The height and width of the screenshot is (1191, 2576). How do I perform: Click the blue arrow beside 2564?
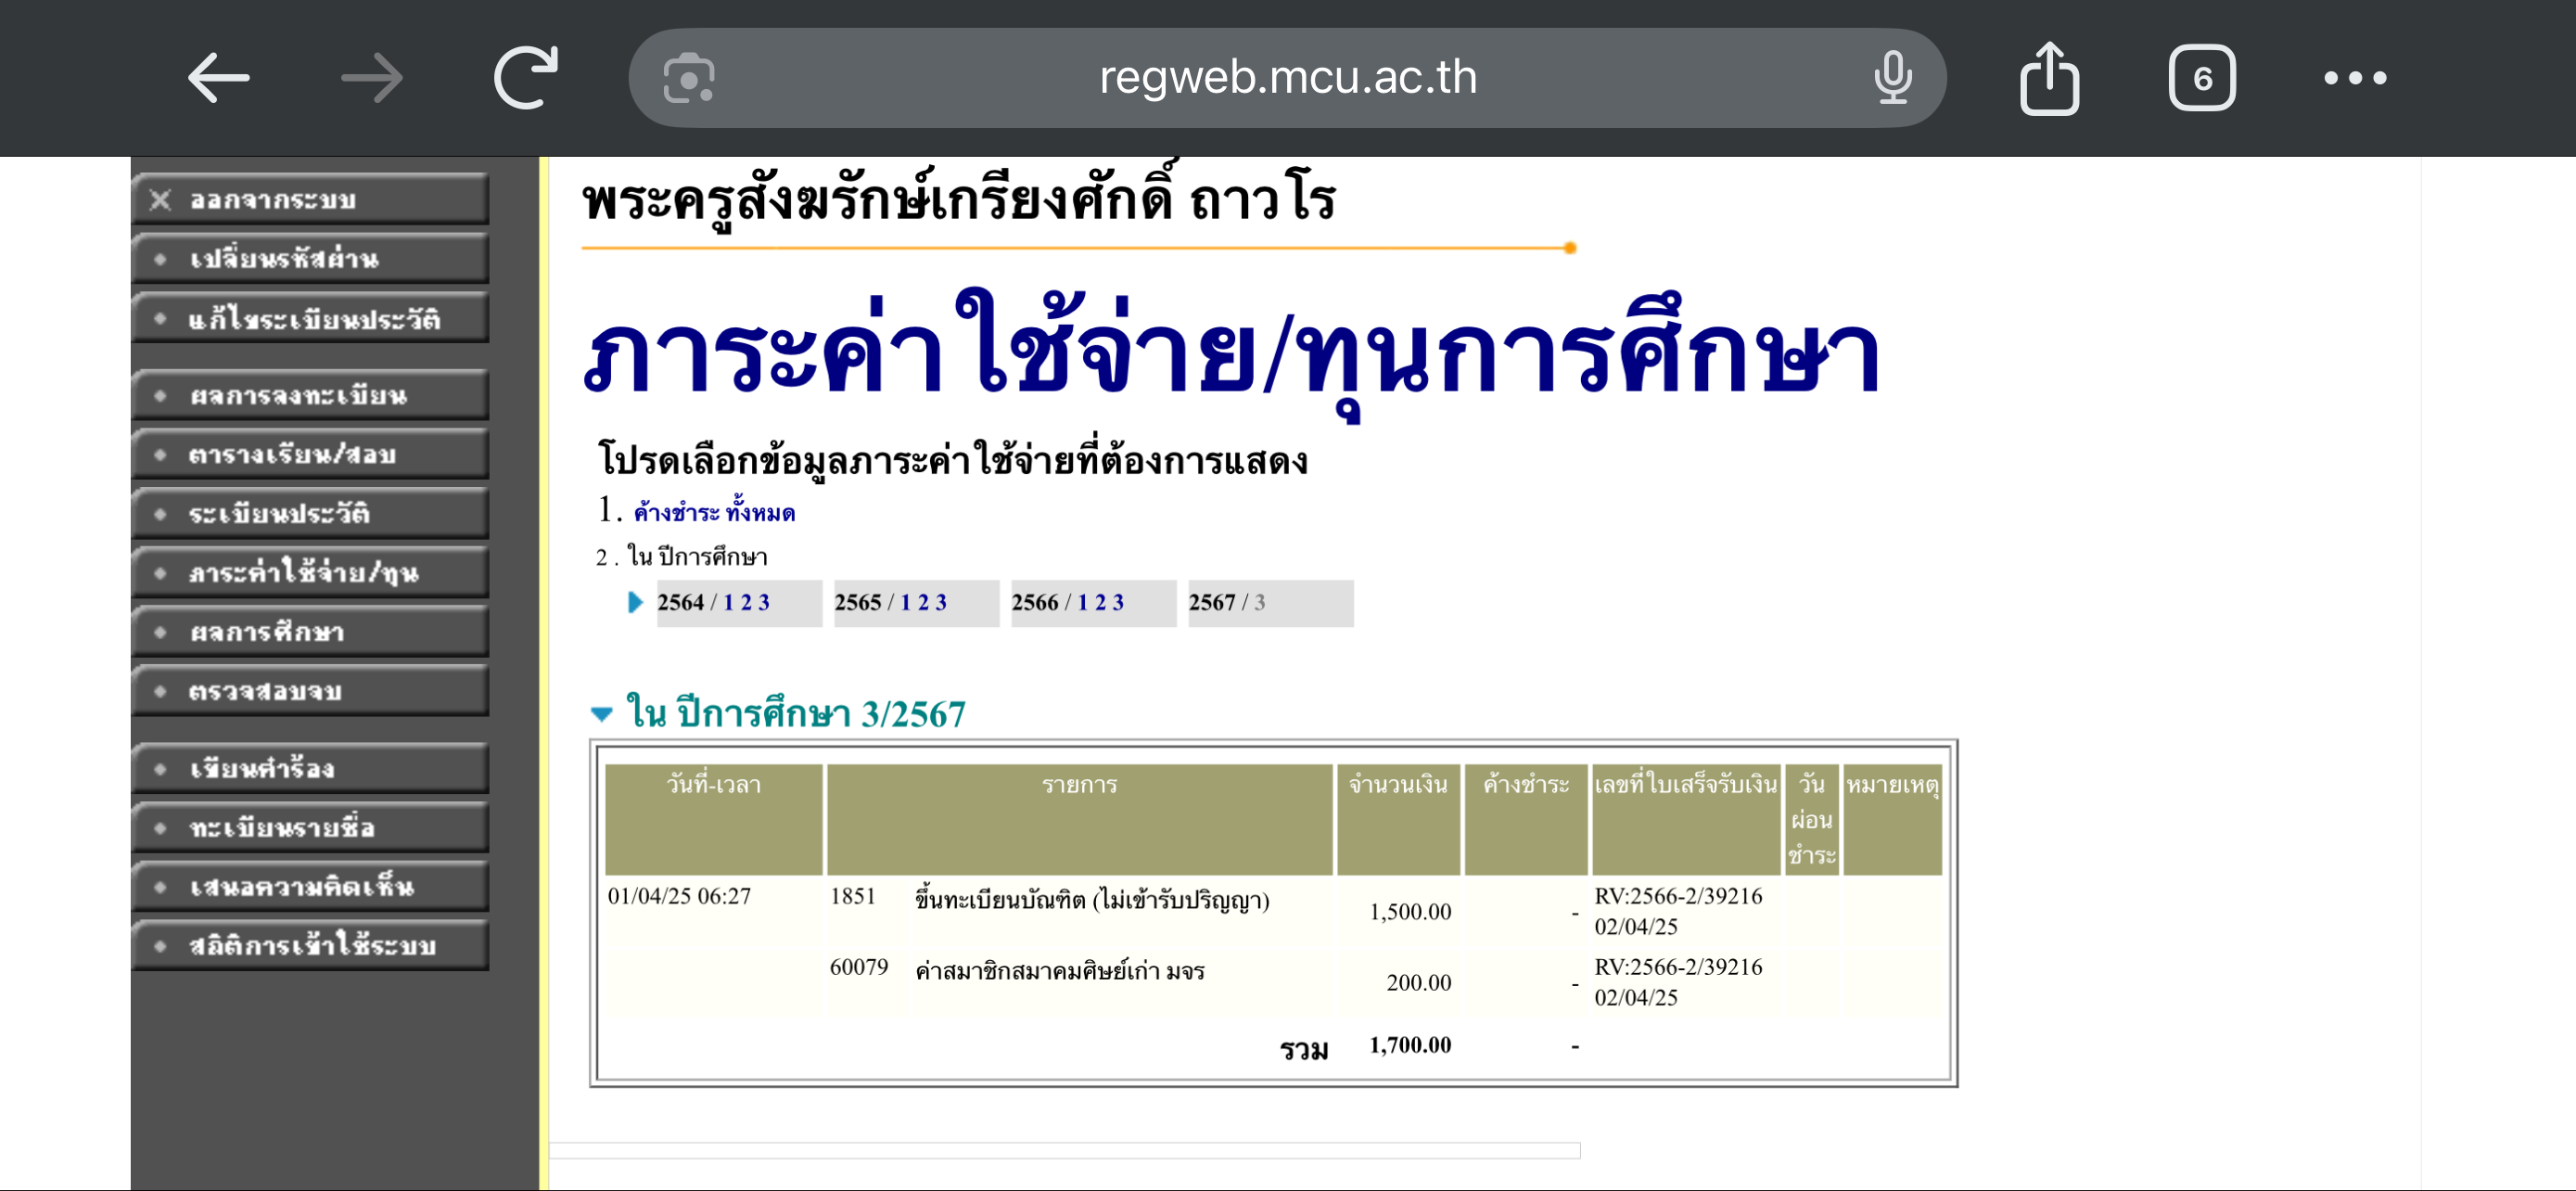[x=634, y=602]
